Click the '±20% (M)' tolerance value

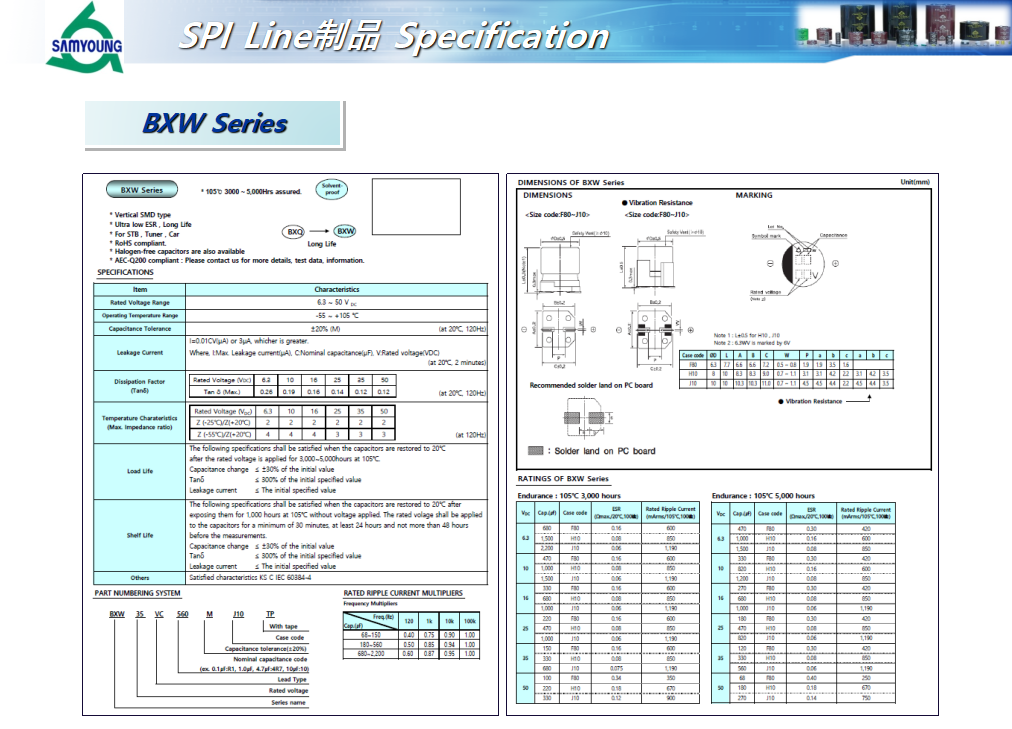pos(325,329)
